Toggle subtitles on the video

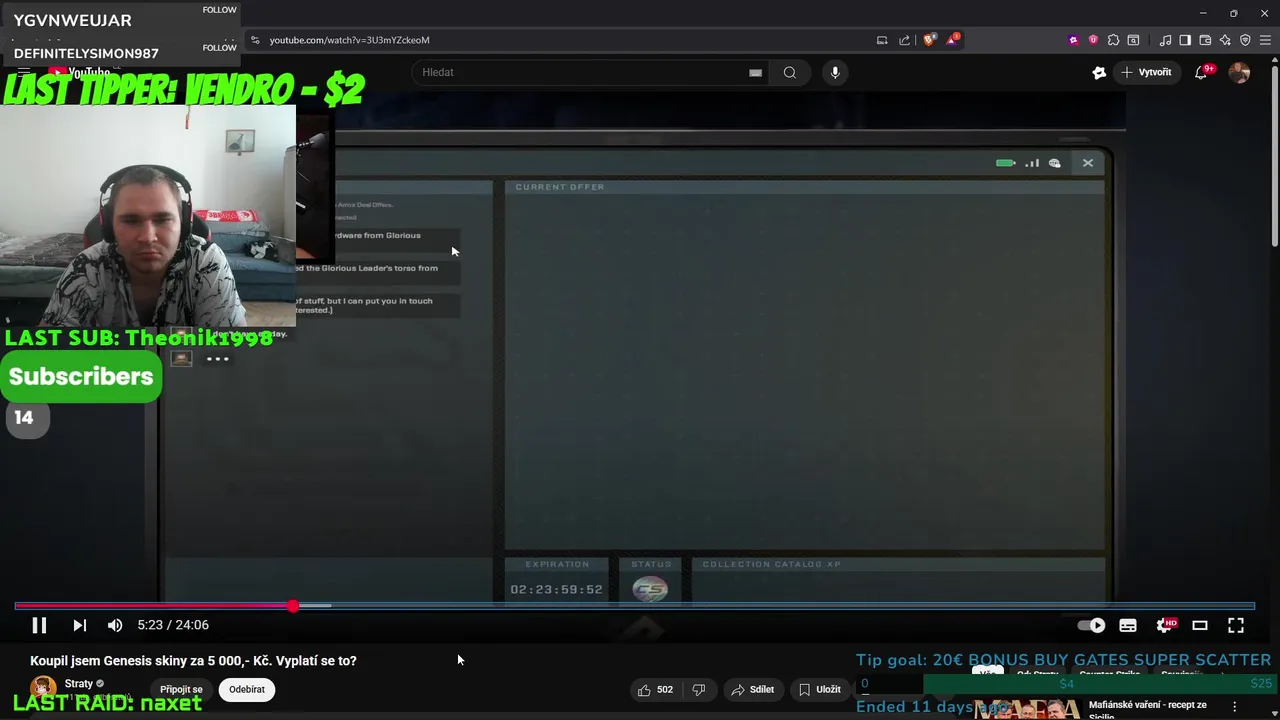[x=1128, y=625]
